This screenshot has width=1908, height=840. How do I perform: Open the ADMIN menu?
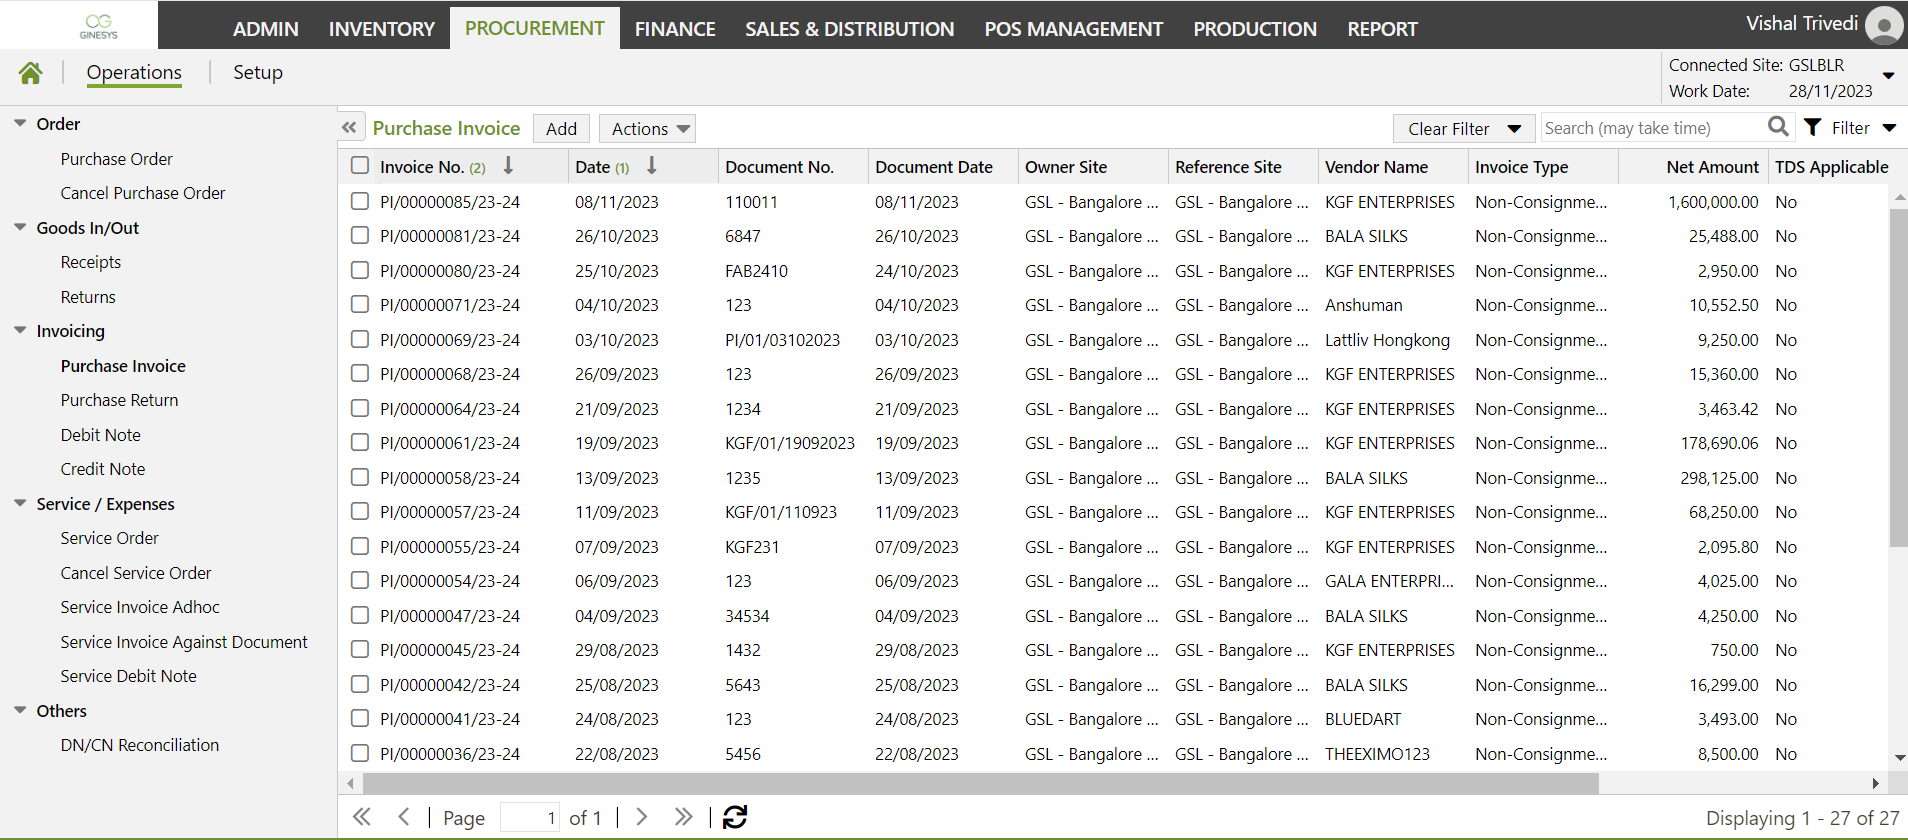click(x=265, y=29)
